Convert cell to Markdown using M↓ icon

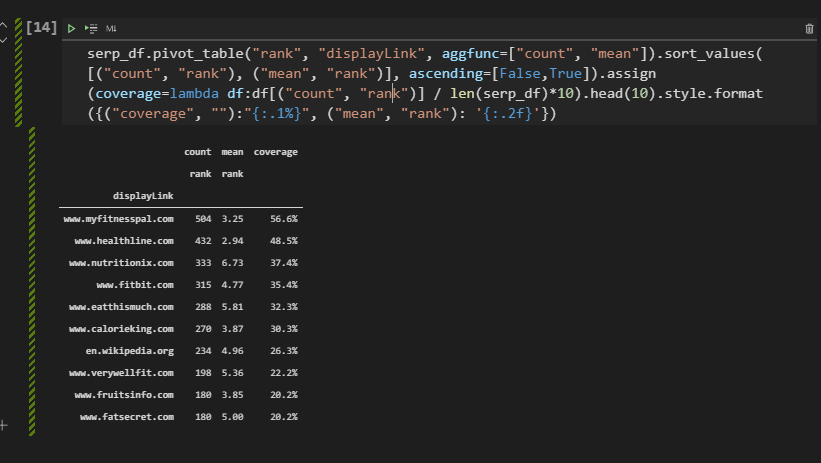111,29
